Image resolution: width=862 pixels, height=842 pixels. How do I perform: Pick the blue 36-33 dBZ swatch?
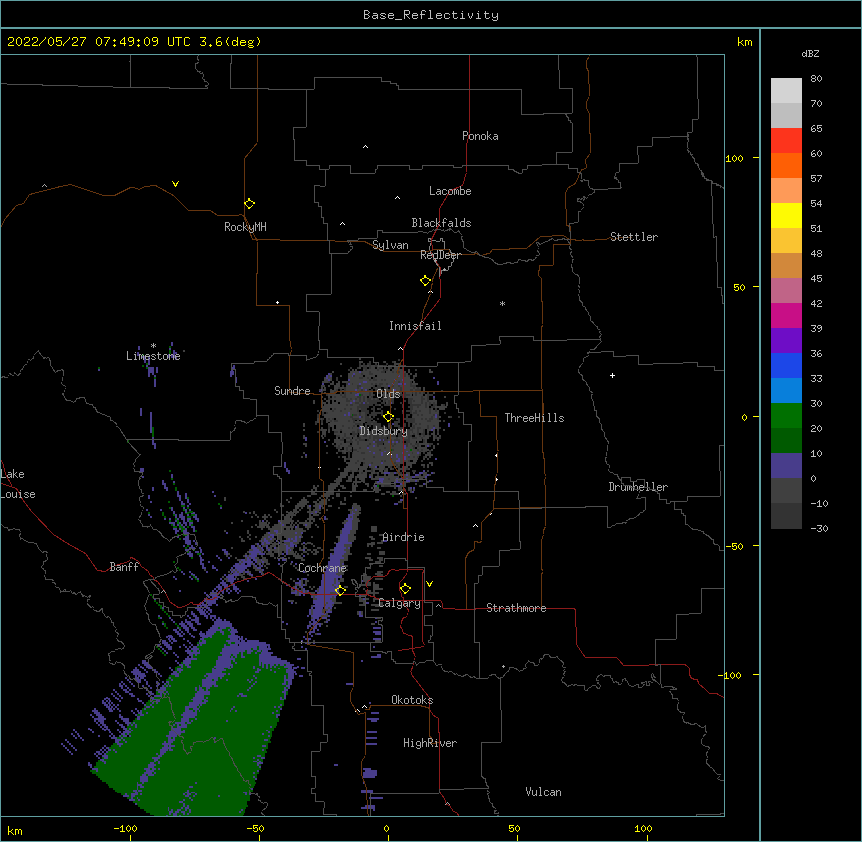click(x=786, y=365)
